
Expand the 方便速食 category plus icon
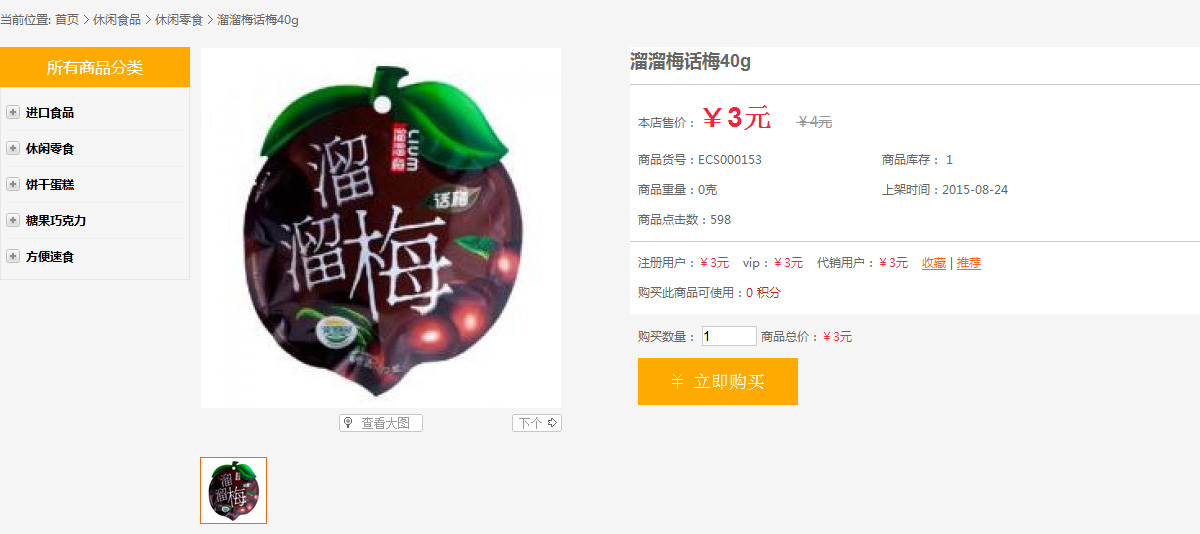tap(13, 257)
